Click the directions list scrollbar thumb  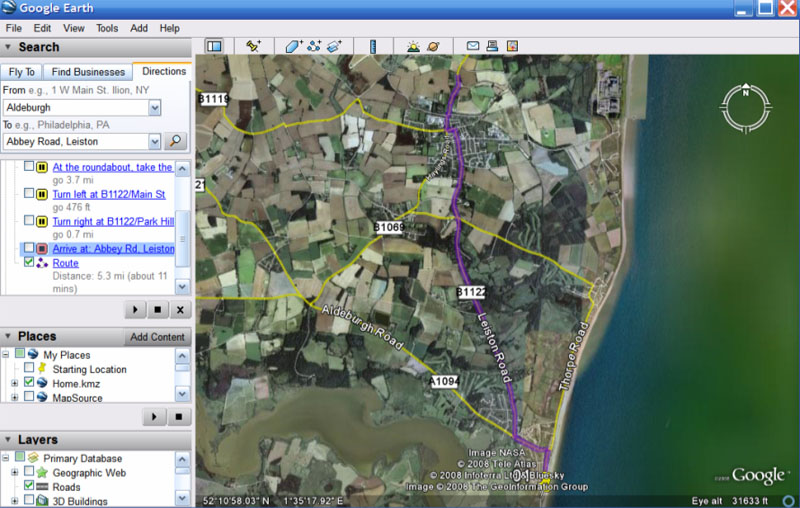183,239
